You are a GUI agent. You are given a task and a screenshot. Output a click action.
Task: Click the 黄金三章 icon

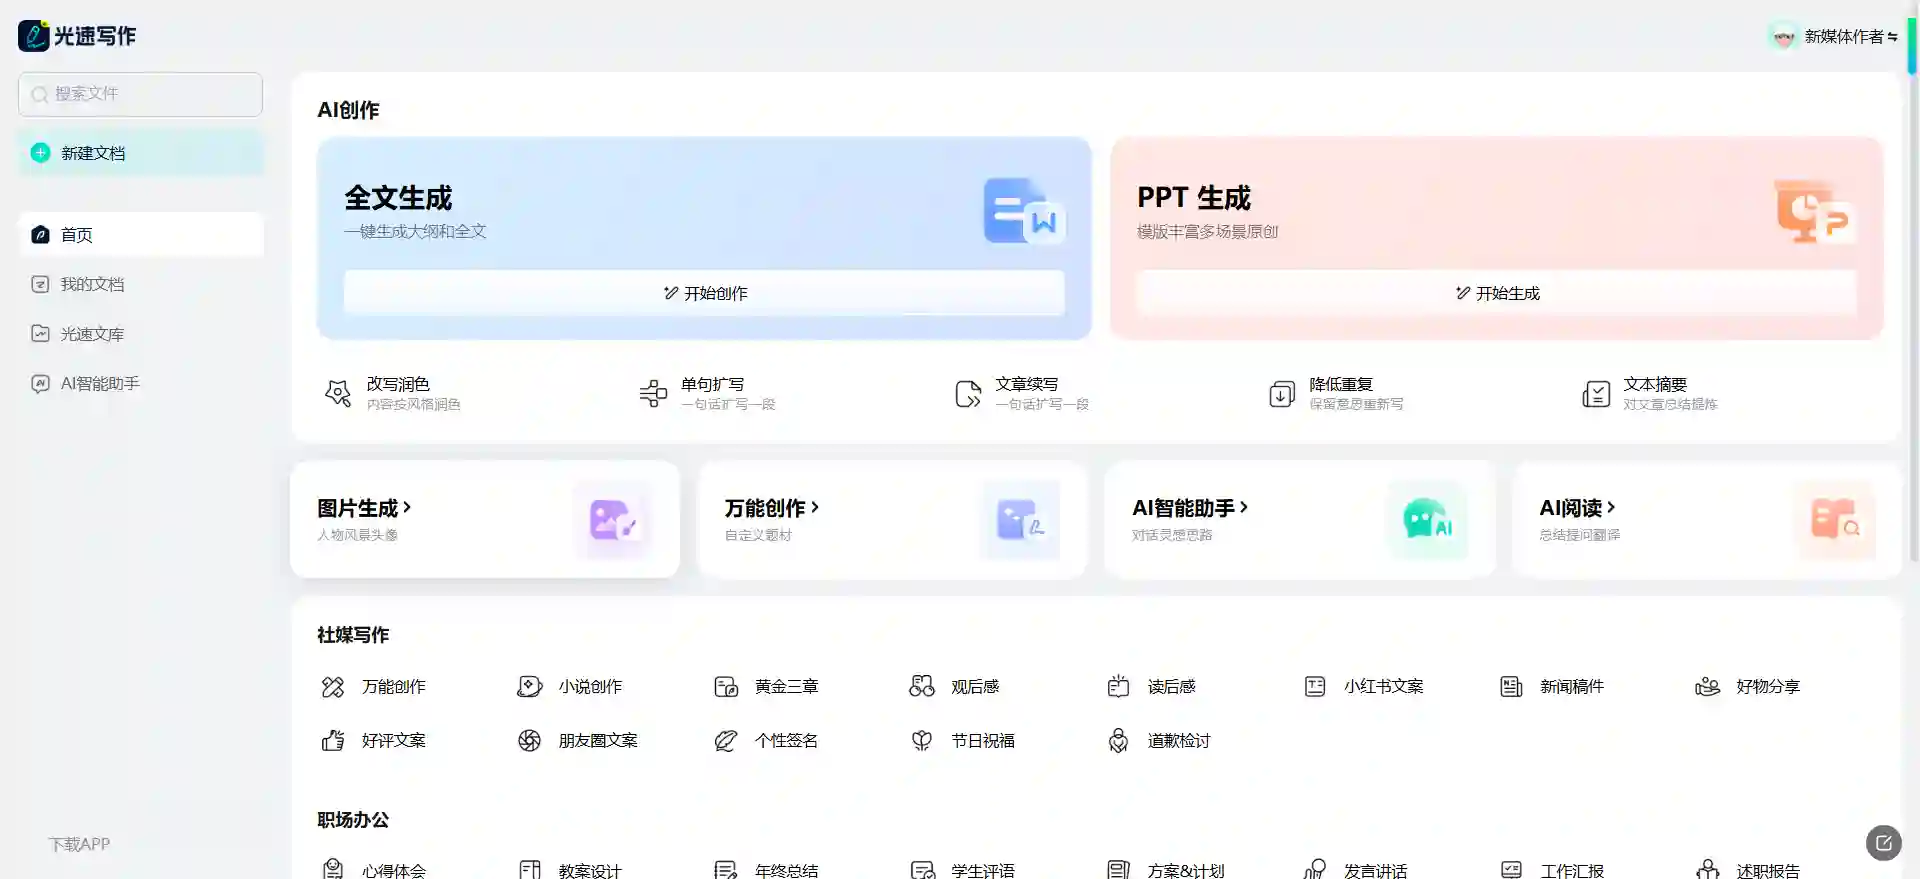pos(726,686)
